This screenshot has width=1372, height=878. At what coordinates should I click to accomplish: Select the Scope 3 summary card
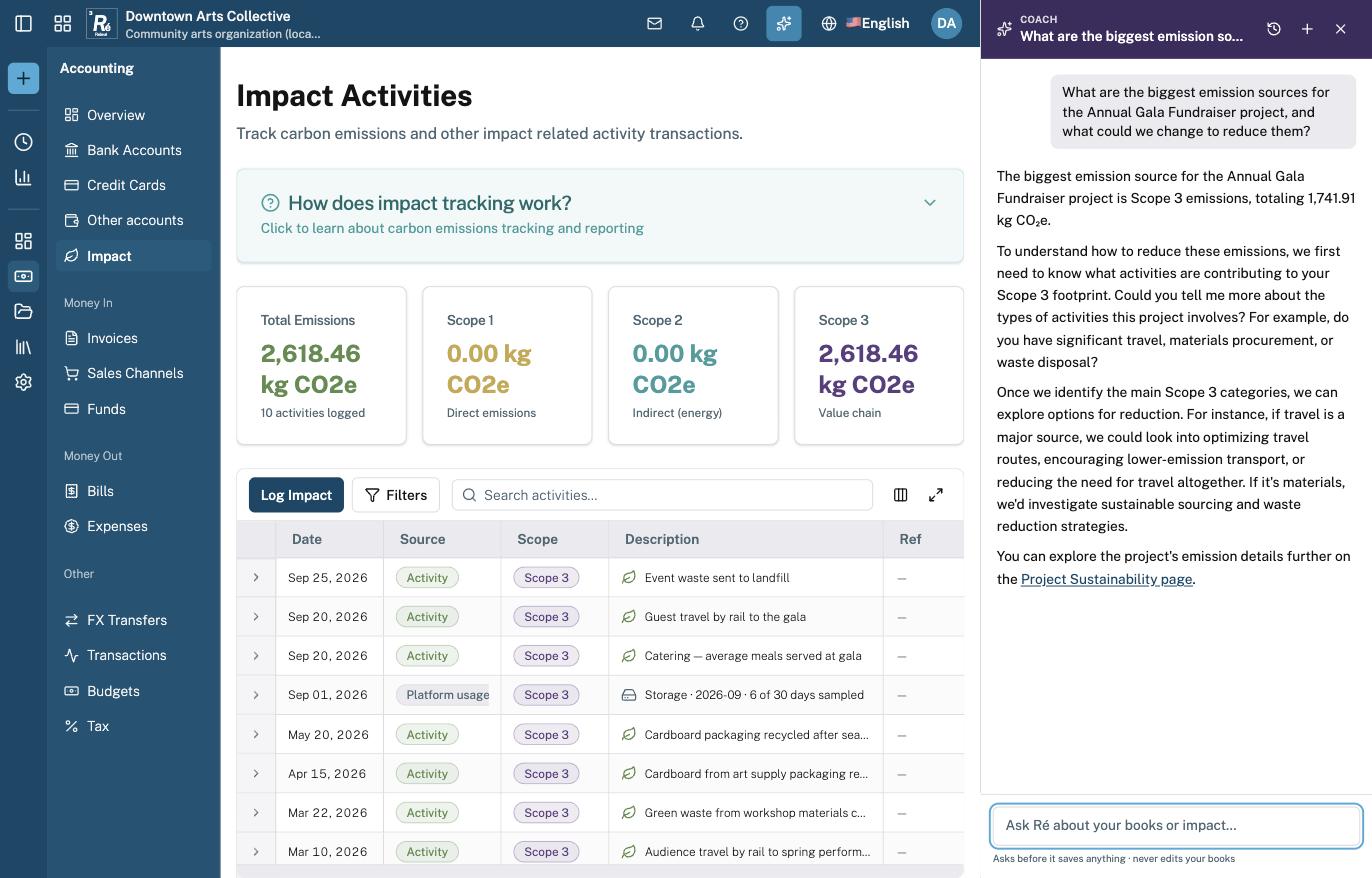[x=879, y=365]
